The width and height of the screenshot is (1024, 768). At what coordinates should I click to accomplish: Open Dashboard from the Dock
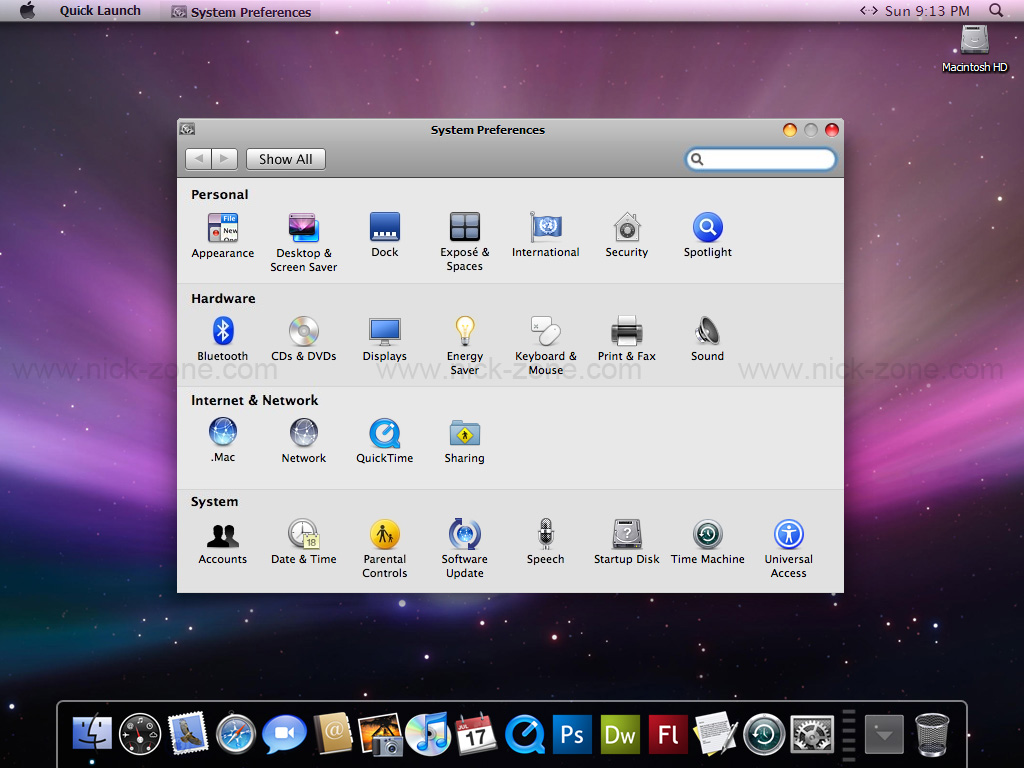[140, 734]
